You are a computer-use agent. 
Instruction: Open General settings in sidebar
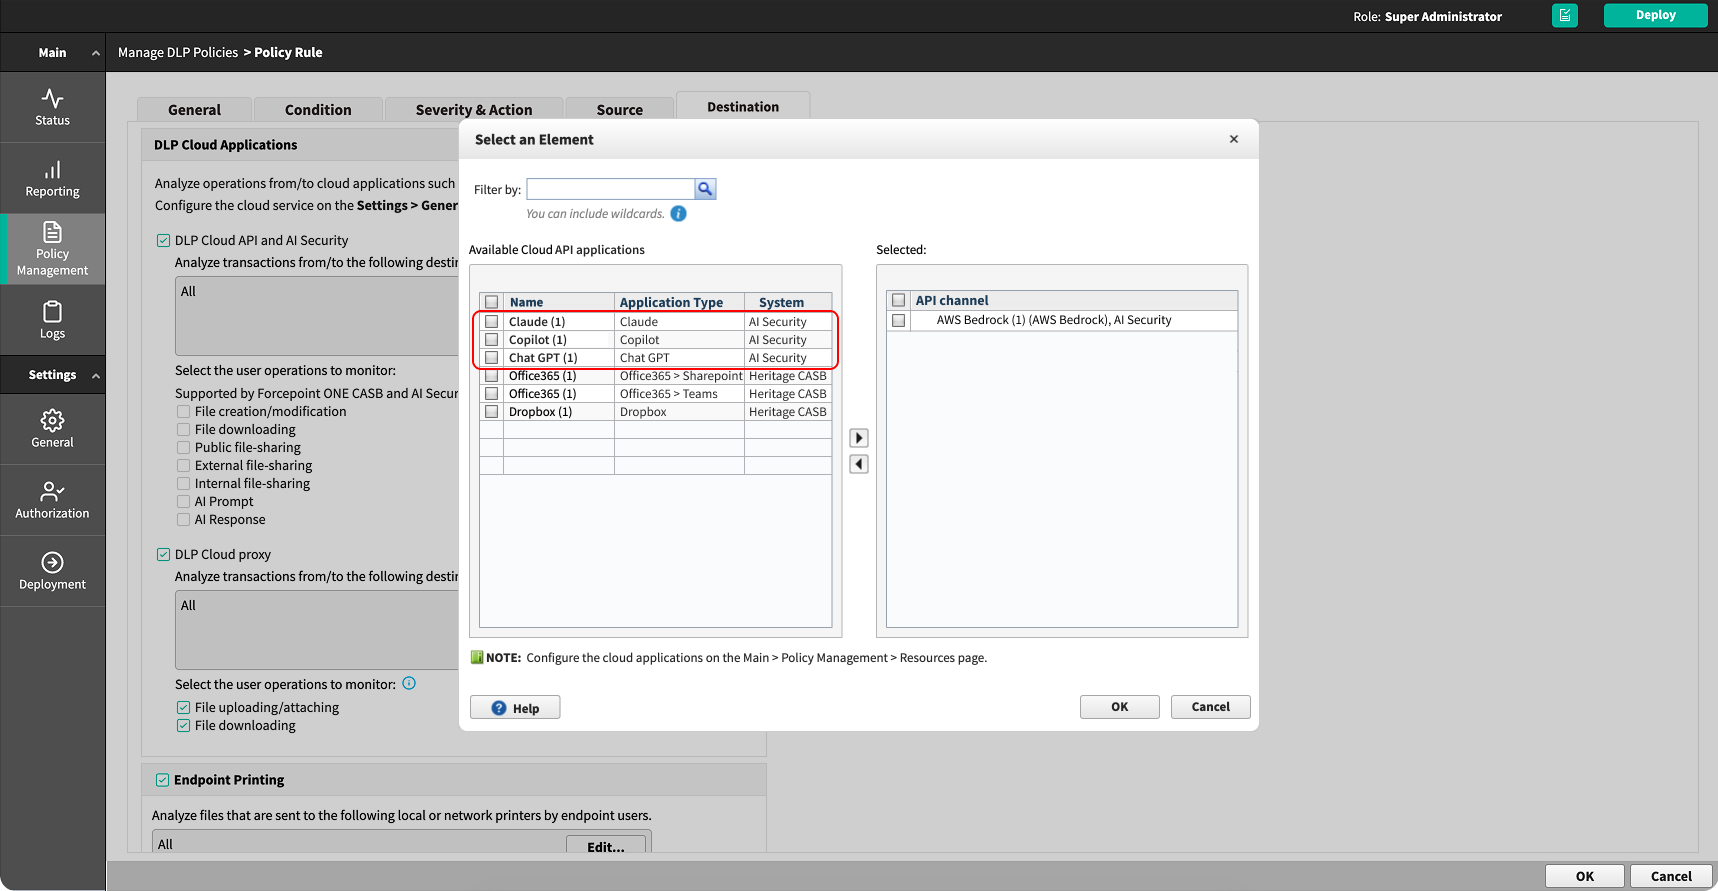[x=52, y=429]
